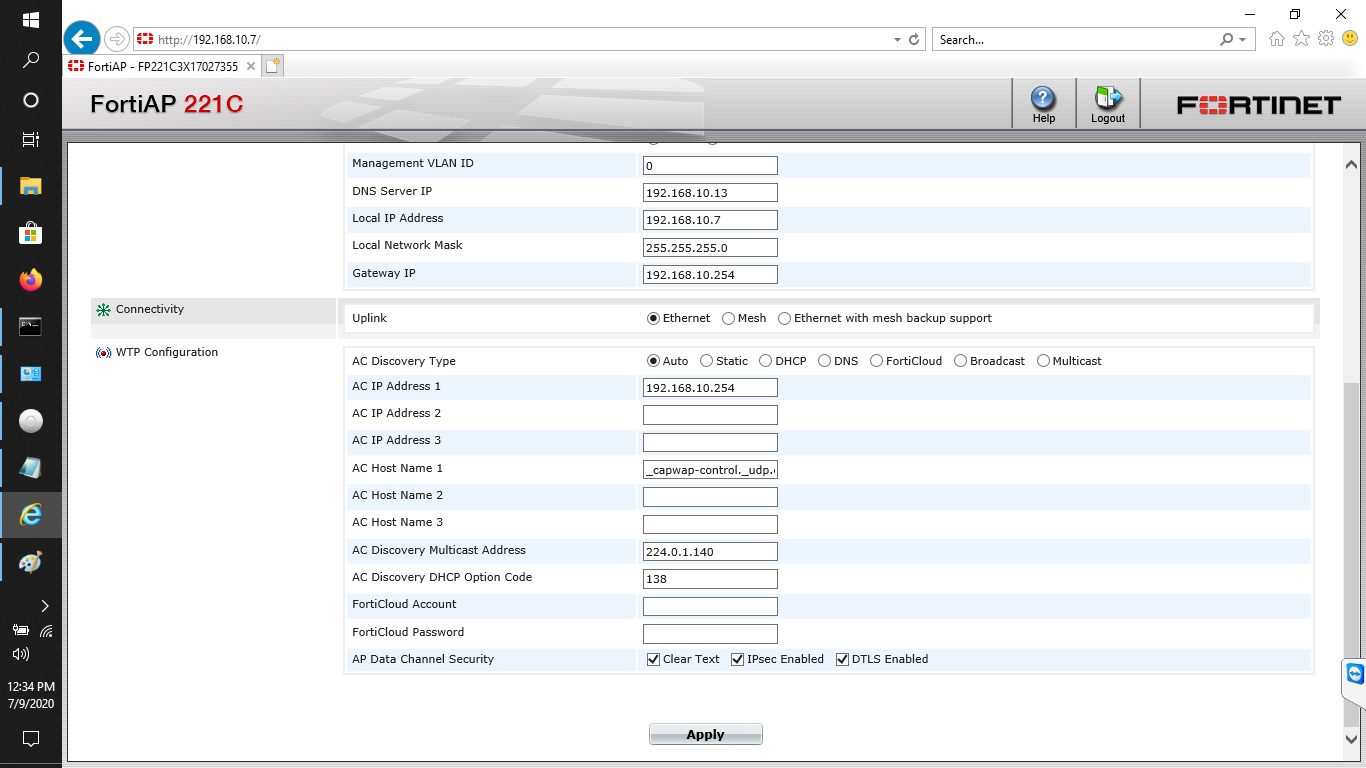Expand the address bar history dropdown
Image resolution: width=1366 pixels, height=768 pixels.
click(x=897, y=40)
